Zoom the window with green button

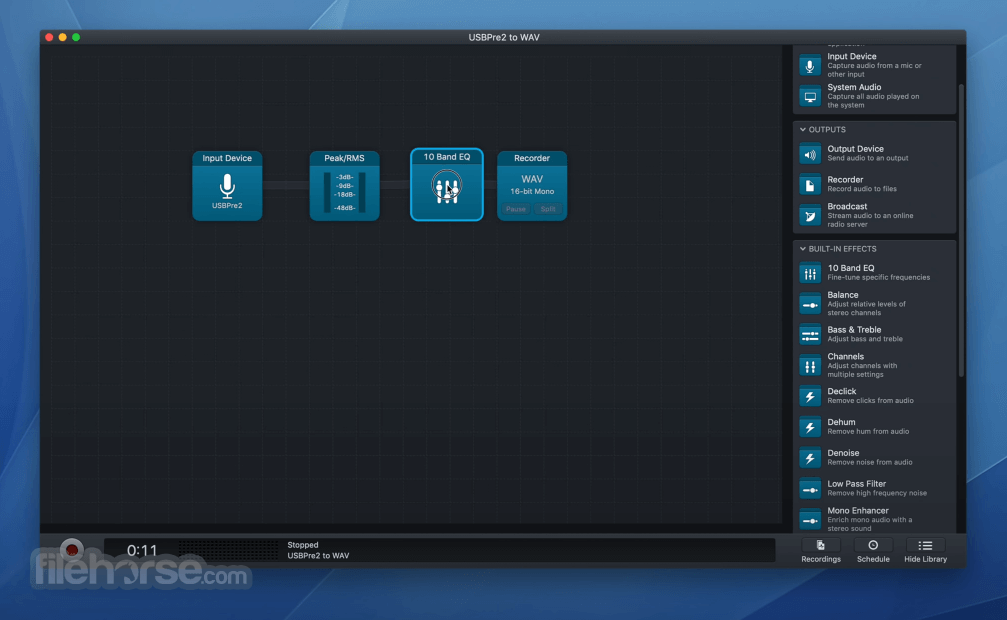(x=76, y=37)
